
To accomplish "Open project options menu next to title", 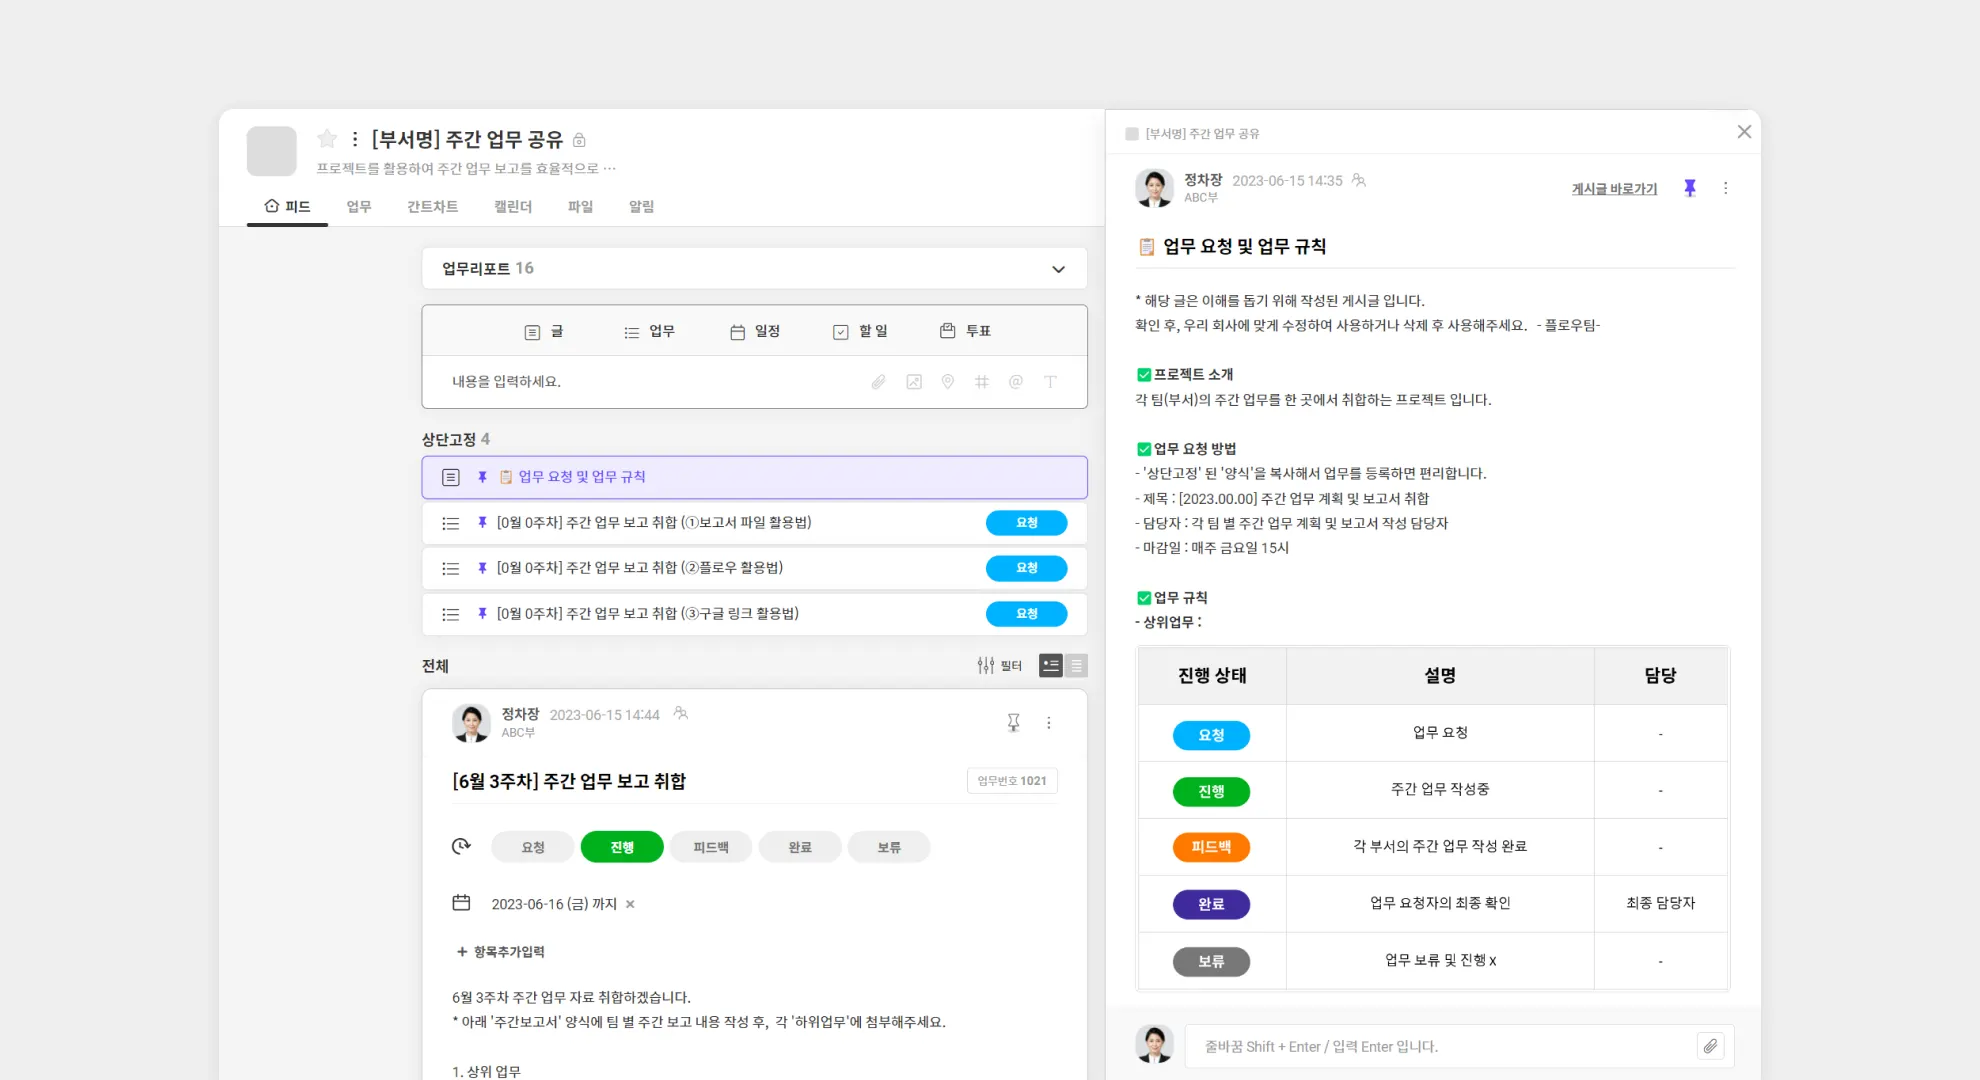I will point(355,139).
